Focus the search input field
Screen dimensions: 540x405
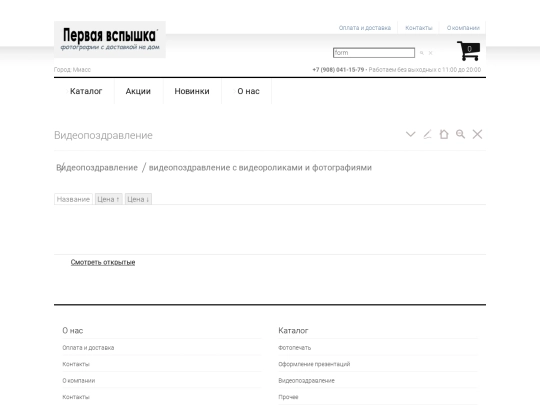[x=374, y=53]
